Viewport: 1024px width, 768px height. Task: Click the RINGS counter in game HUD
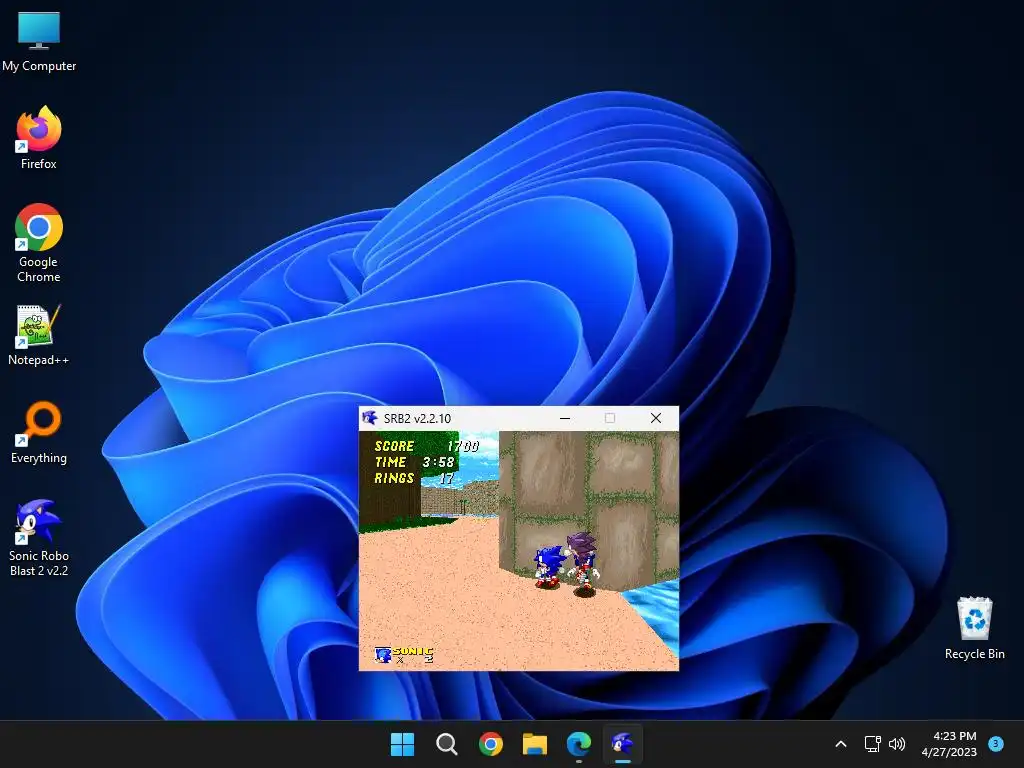414,478
